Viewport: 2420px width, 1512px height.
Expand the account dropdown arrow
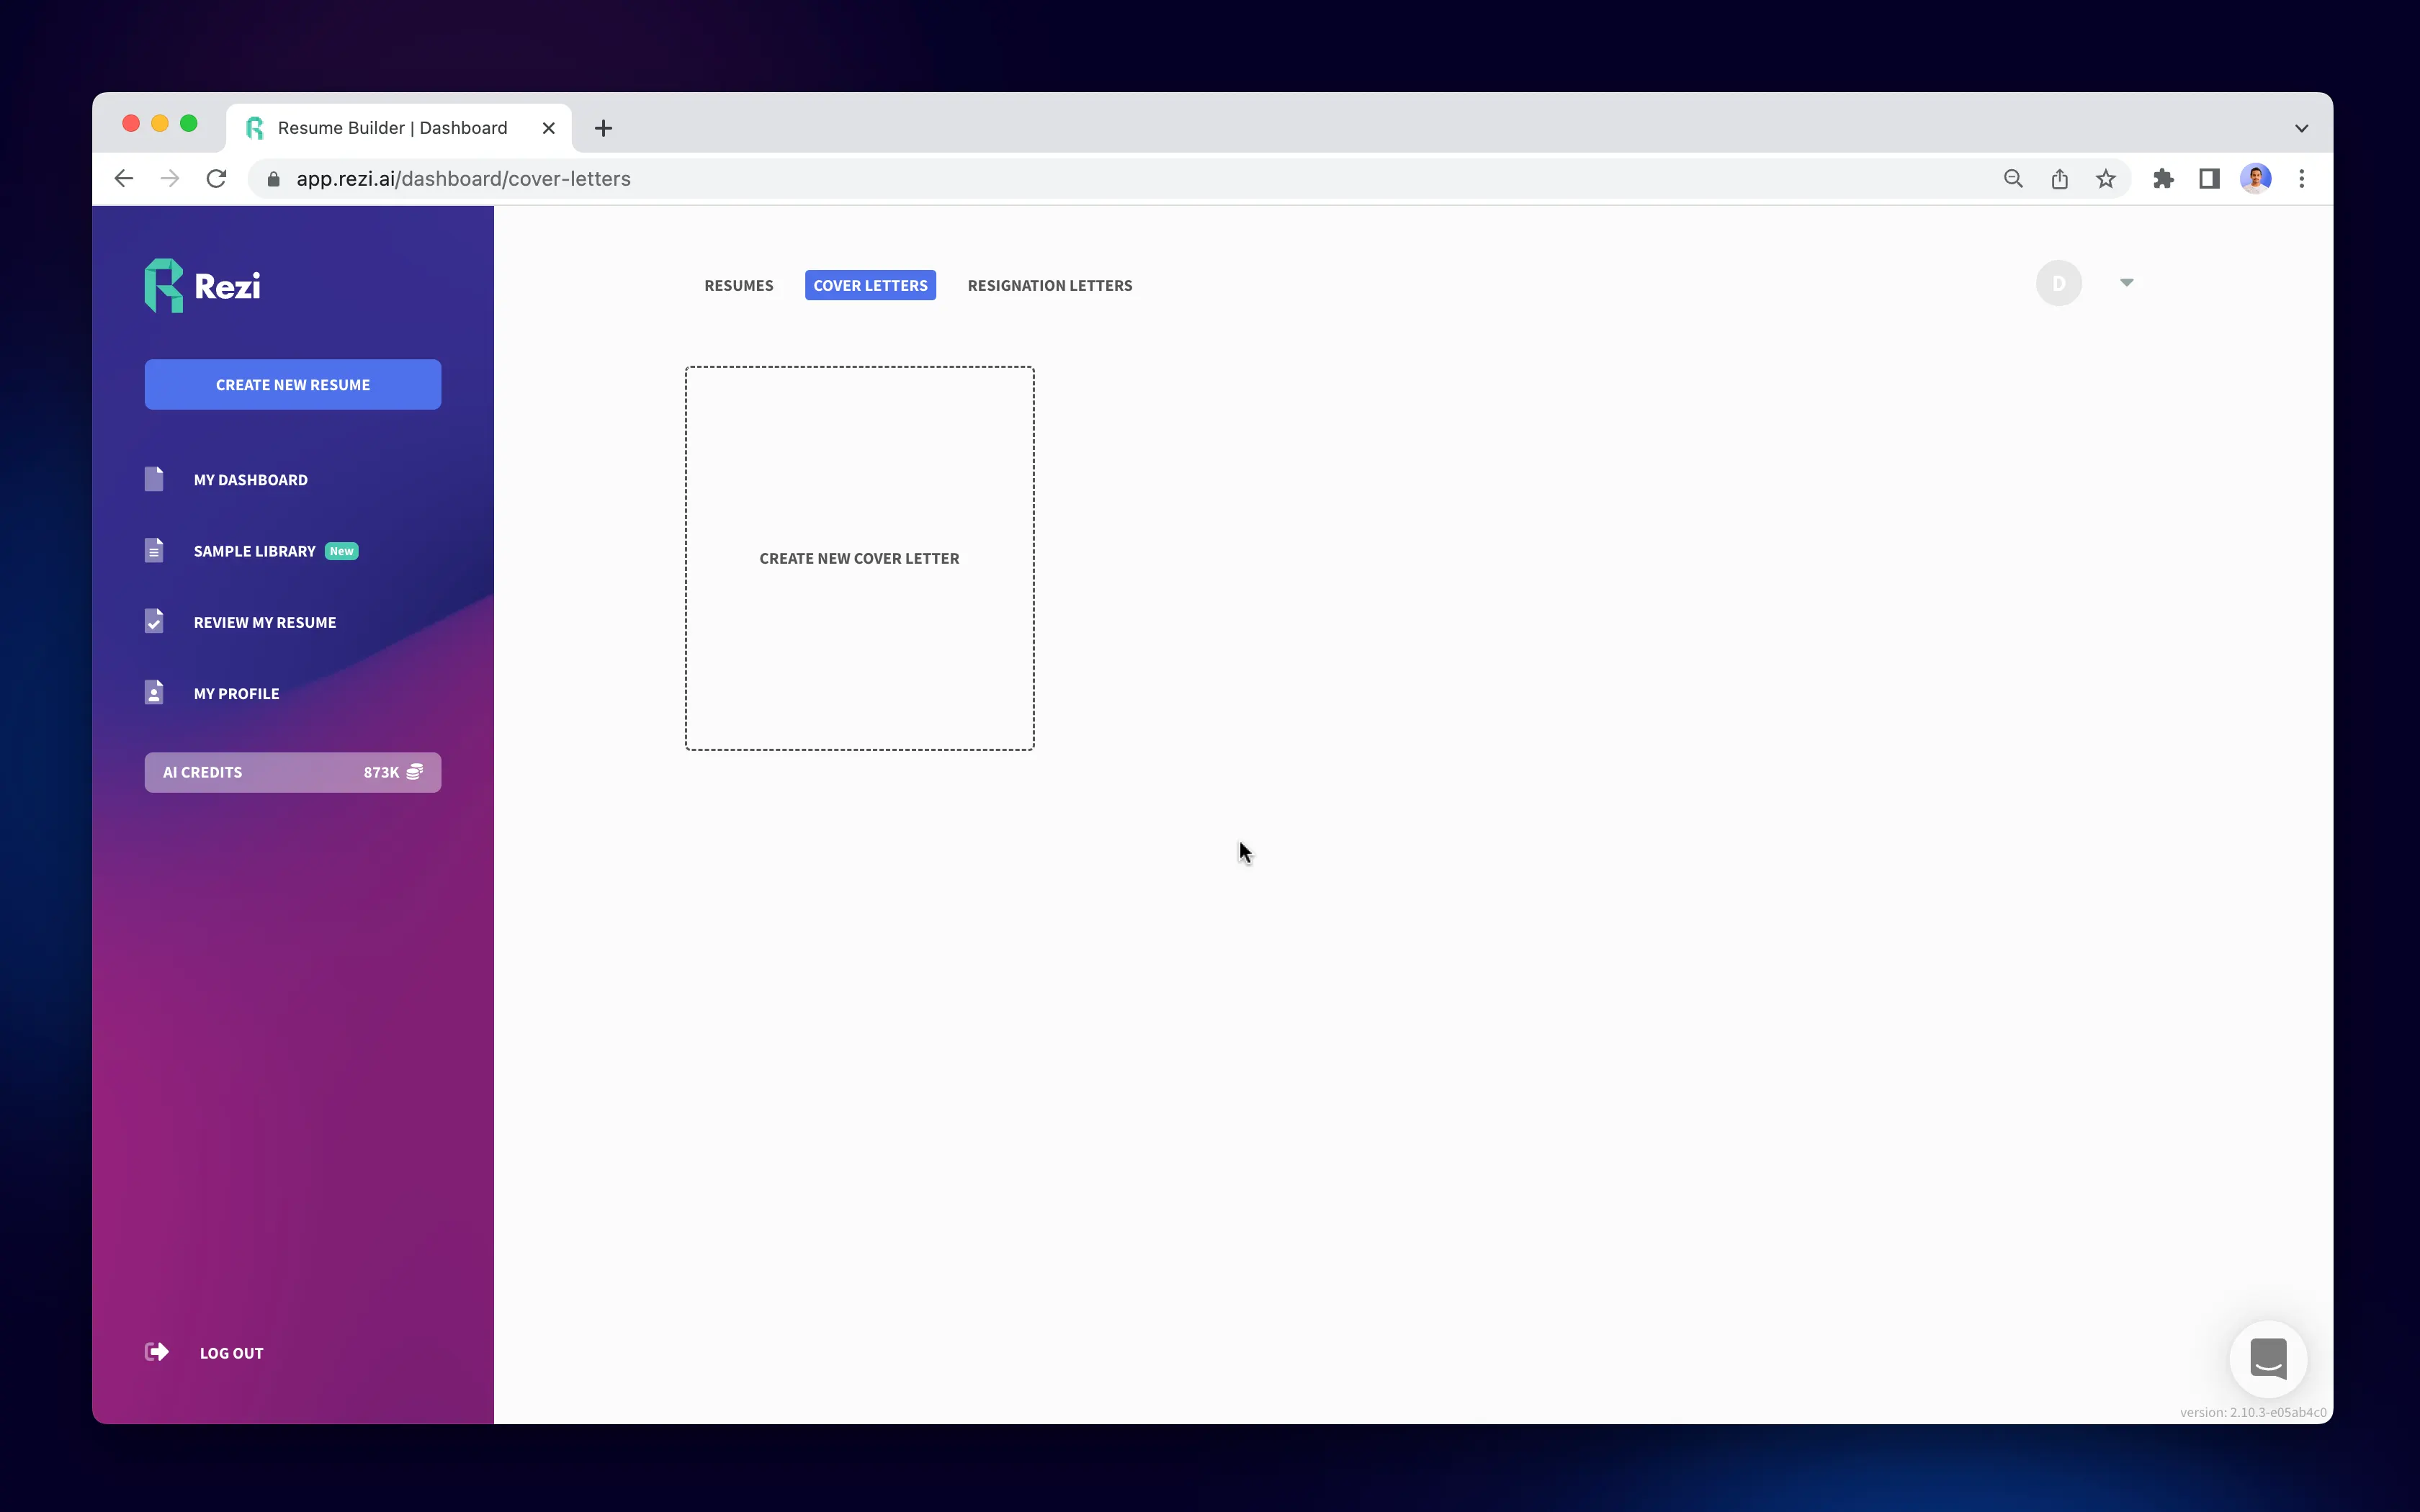click(2126, 283)
